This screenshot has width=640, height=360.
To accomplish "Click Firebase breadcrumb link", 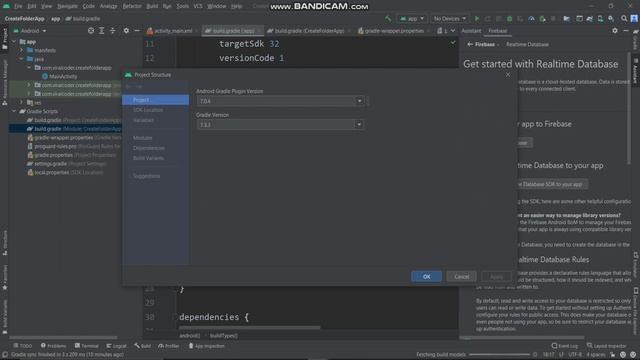I will pos(485,44).
